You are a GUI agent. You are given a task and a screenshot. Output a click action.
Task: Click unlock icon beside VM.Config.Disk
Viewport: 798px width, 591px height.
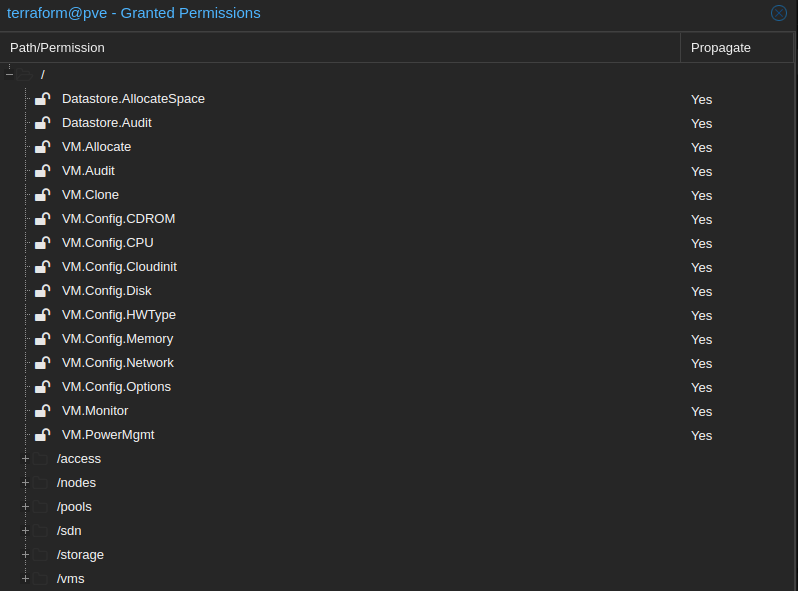pyautogui.click(x=43, y=291)
